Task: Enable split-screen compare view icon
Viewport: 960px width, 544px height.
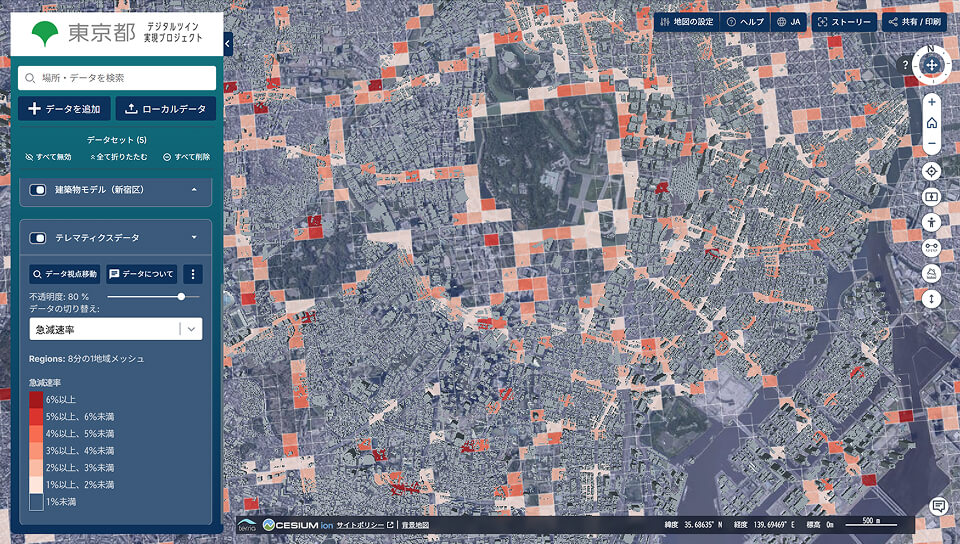Action: [931, 196]
